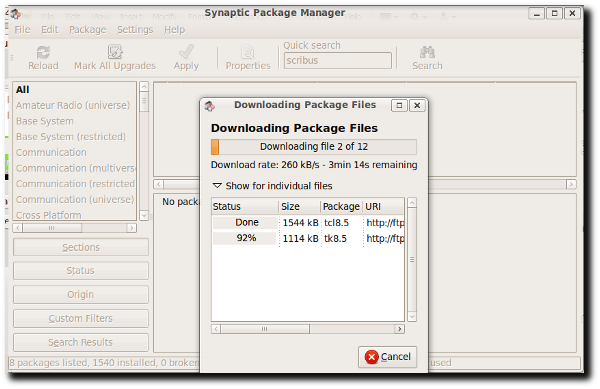Click the Search Results button
This screenshot has width=600, height=389.
pos(81,342)
